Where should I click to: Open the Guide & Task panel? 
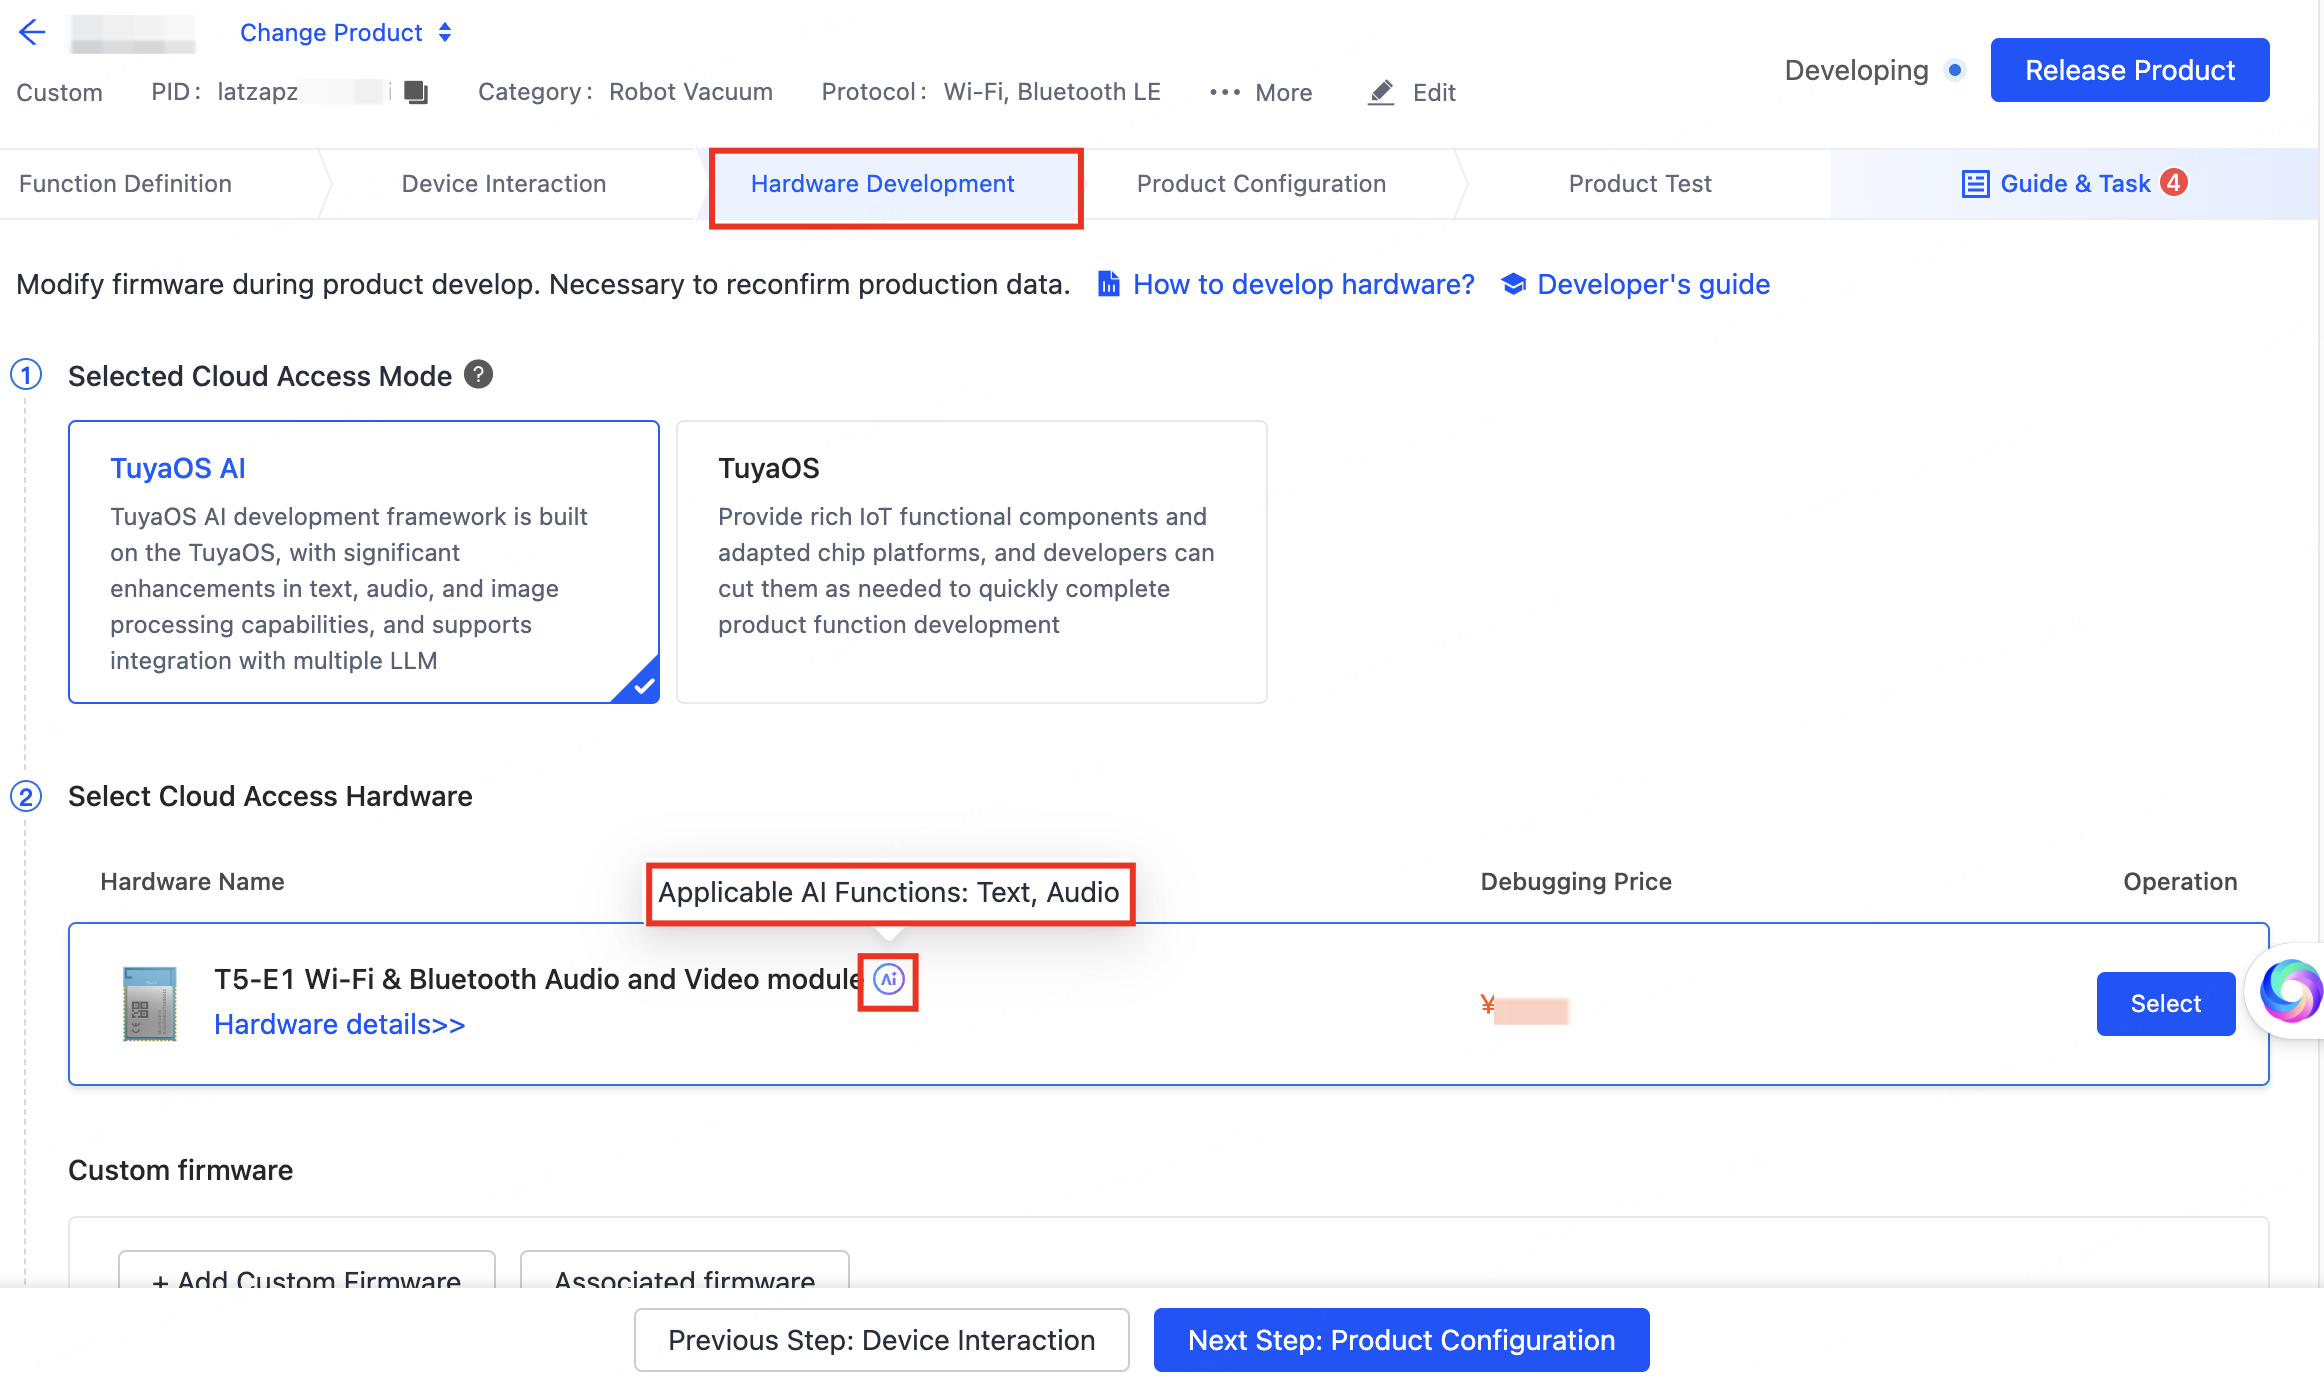(x=2075, y=184)
